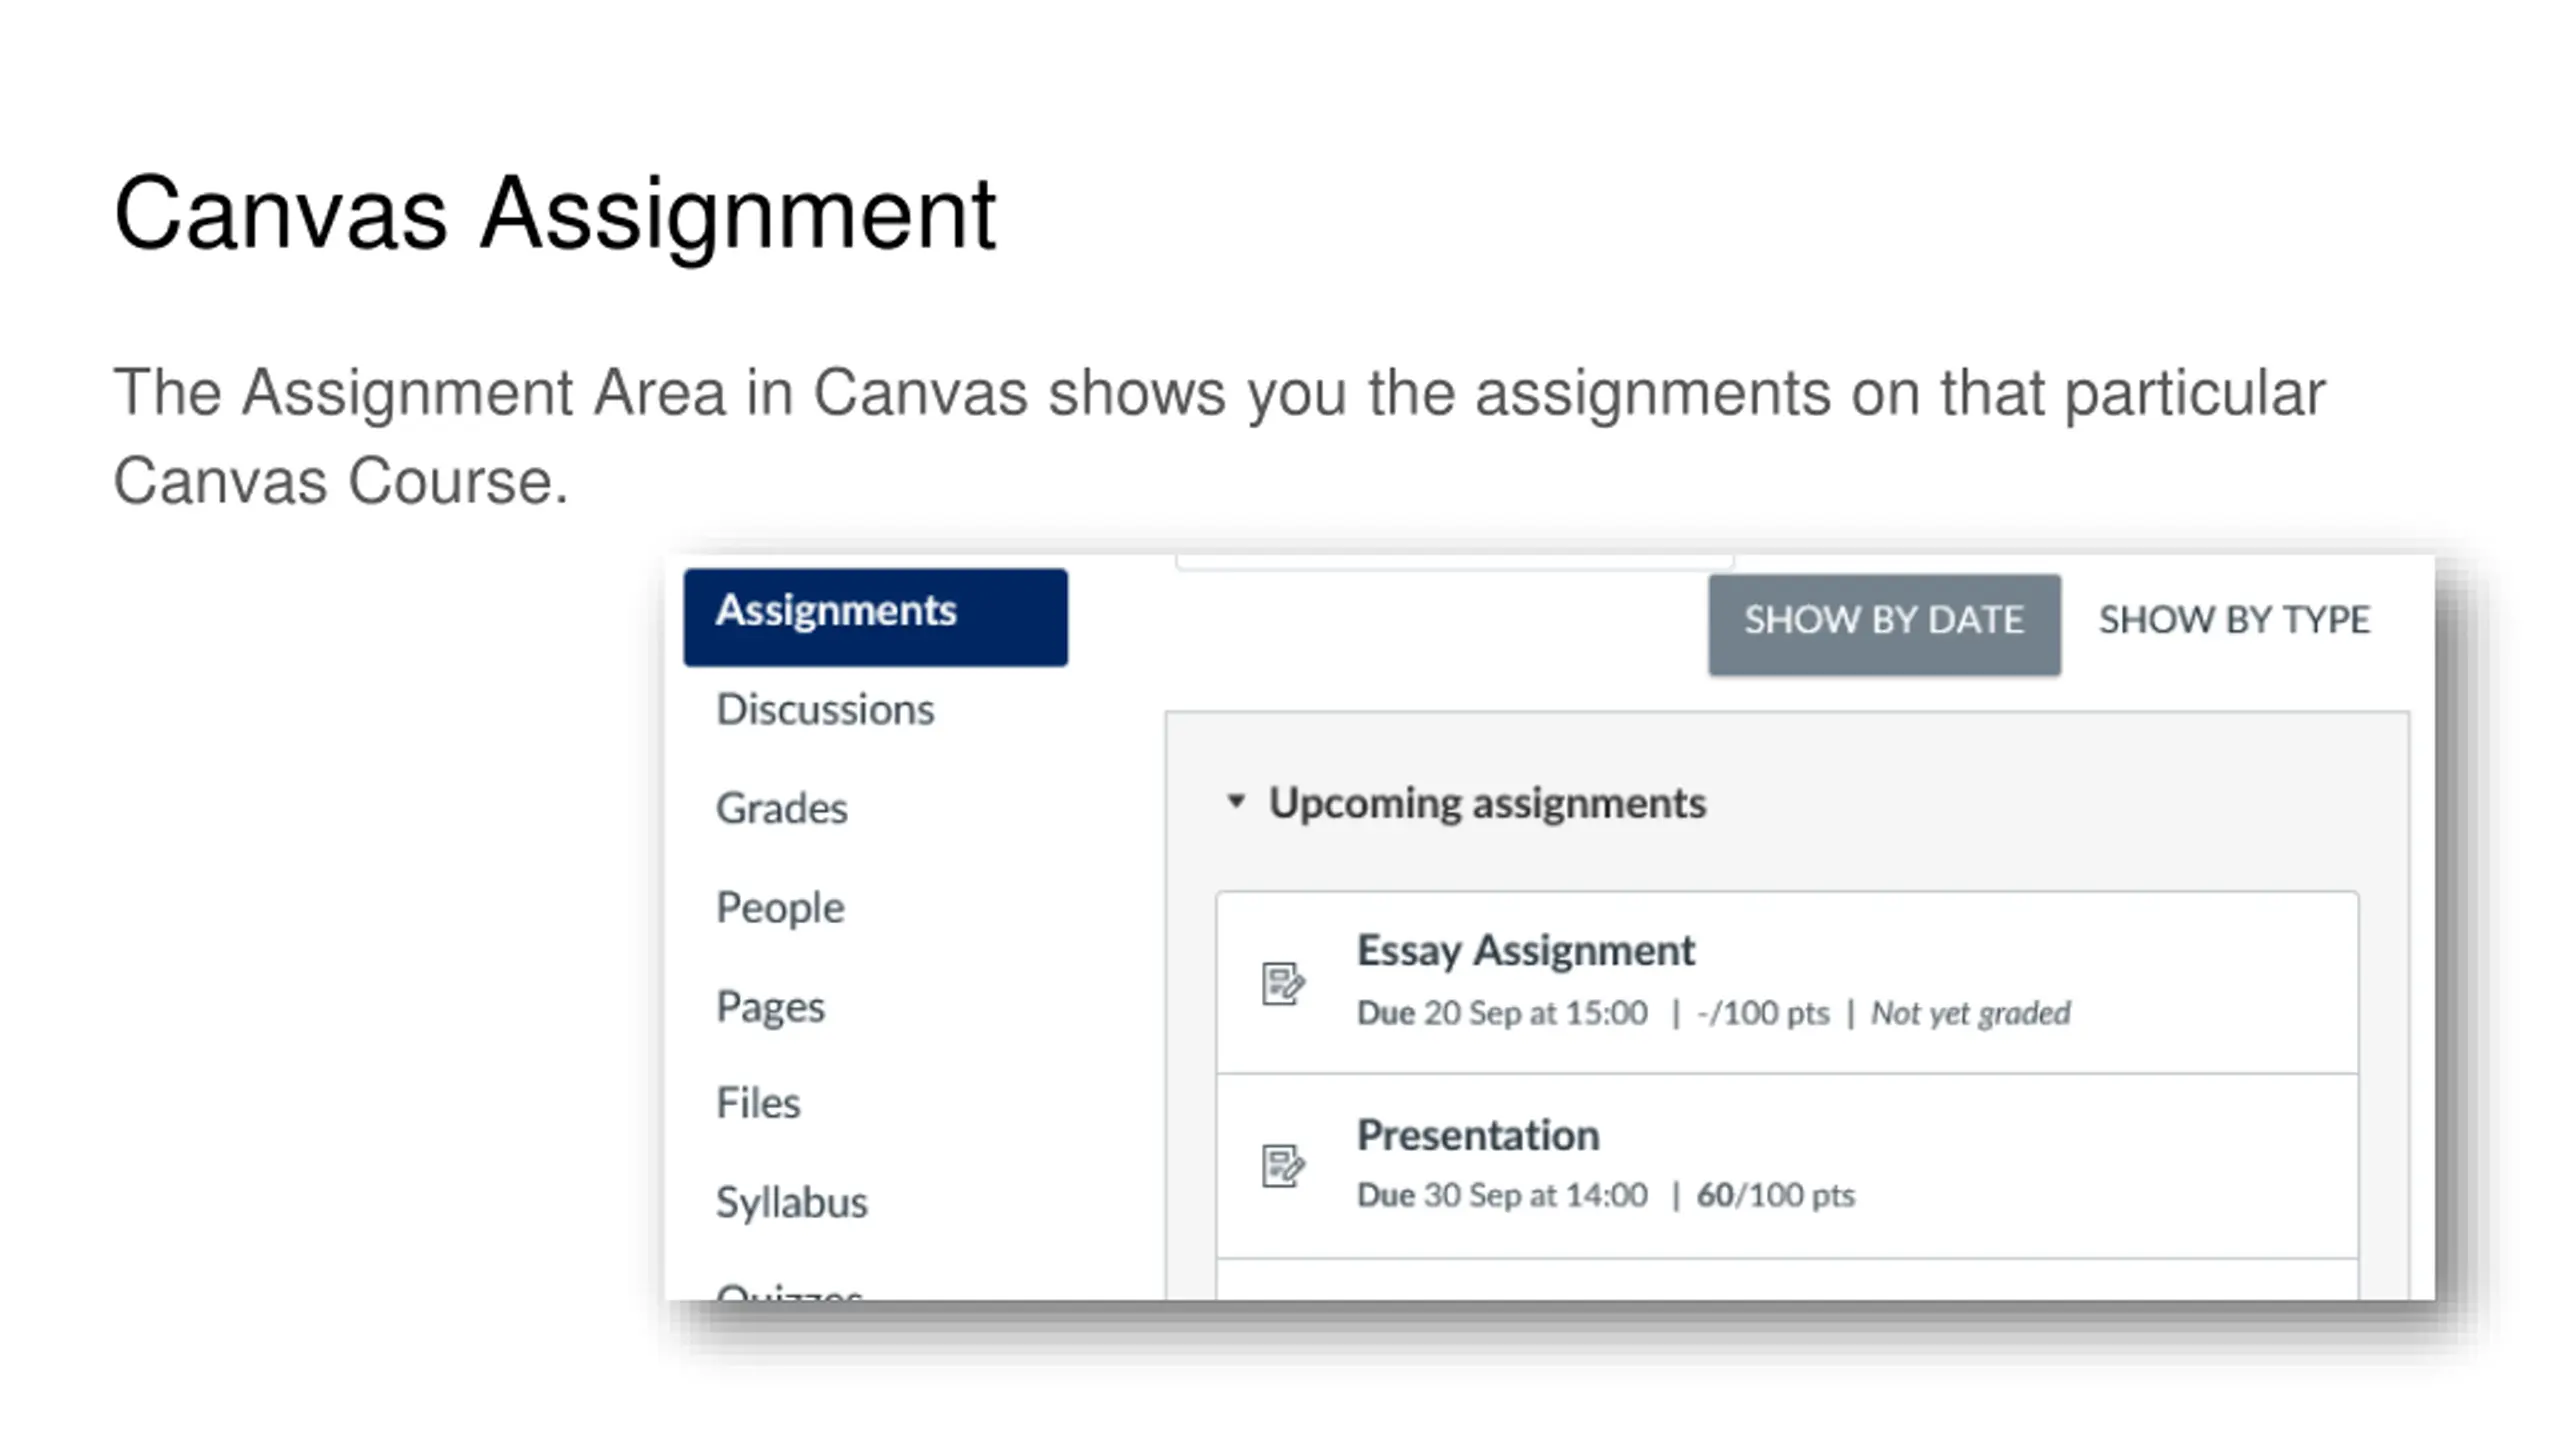Viewport: 2560px width, 1440px height.
Task: Open the Assignments navigation item
Action: click(875, 617)
